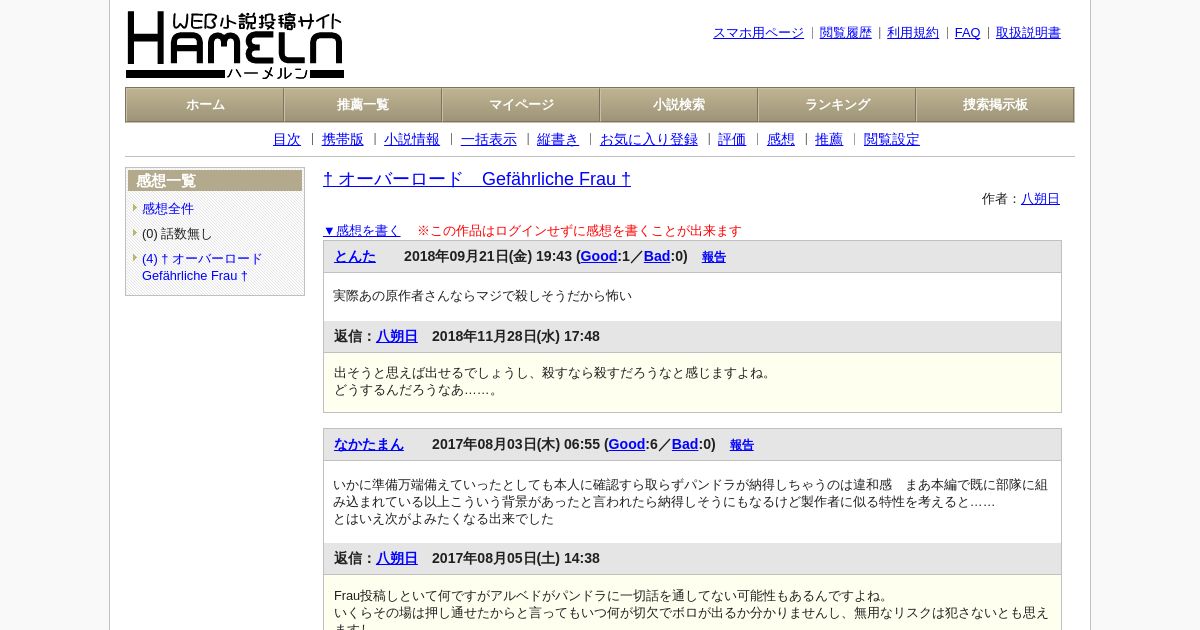Open the FAQ link

pyautogui.click(x=968, y=33)
